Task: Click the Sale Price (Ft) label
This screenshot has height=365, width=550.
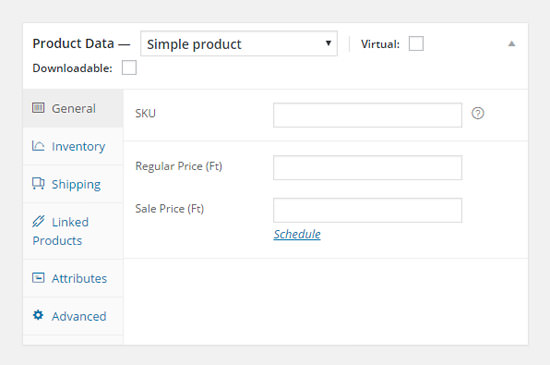Action: (170, 209)
